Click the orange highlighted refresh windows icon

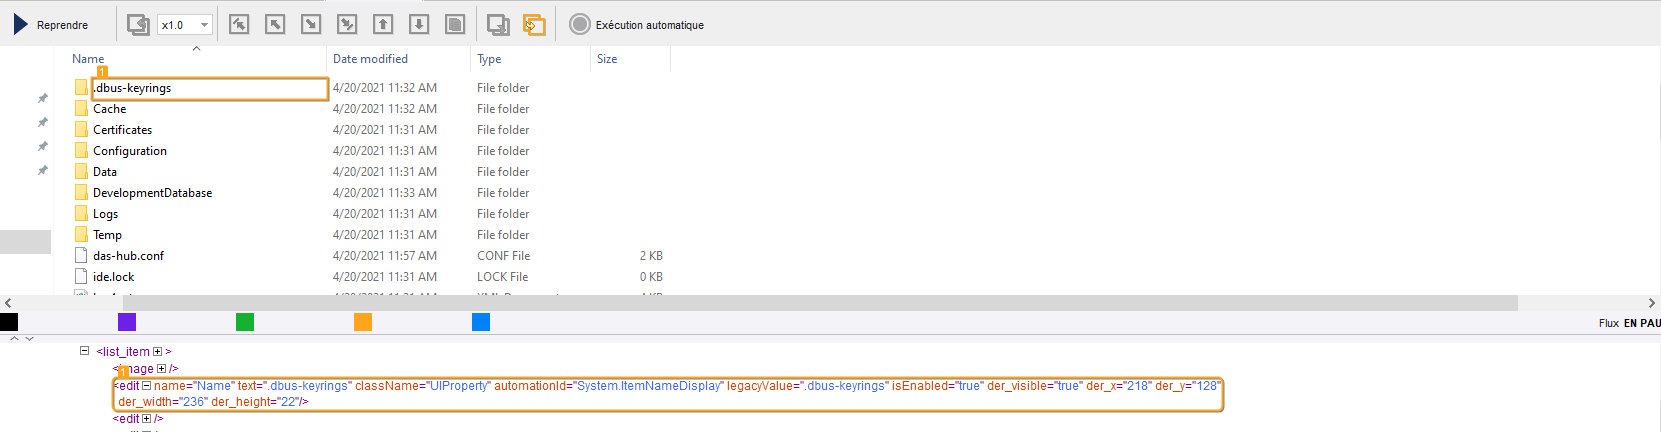[x=534, y=25]
